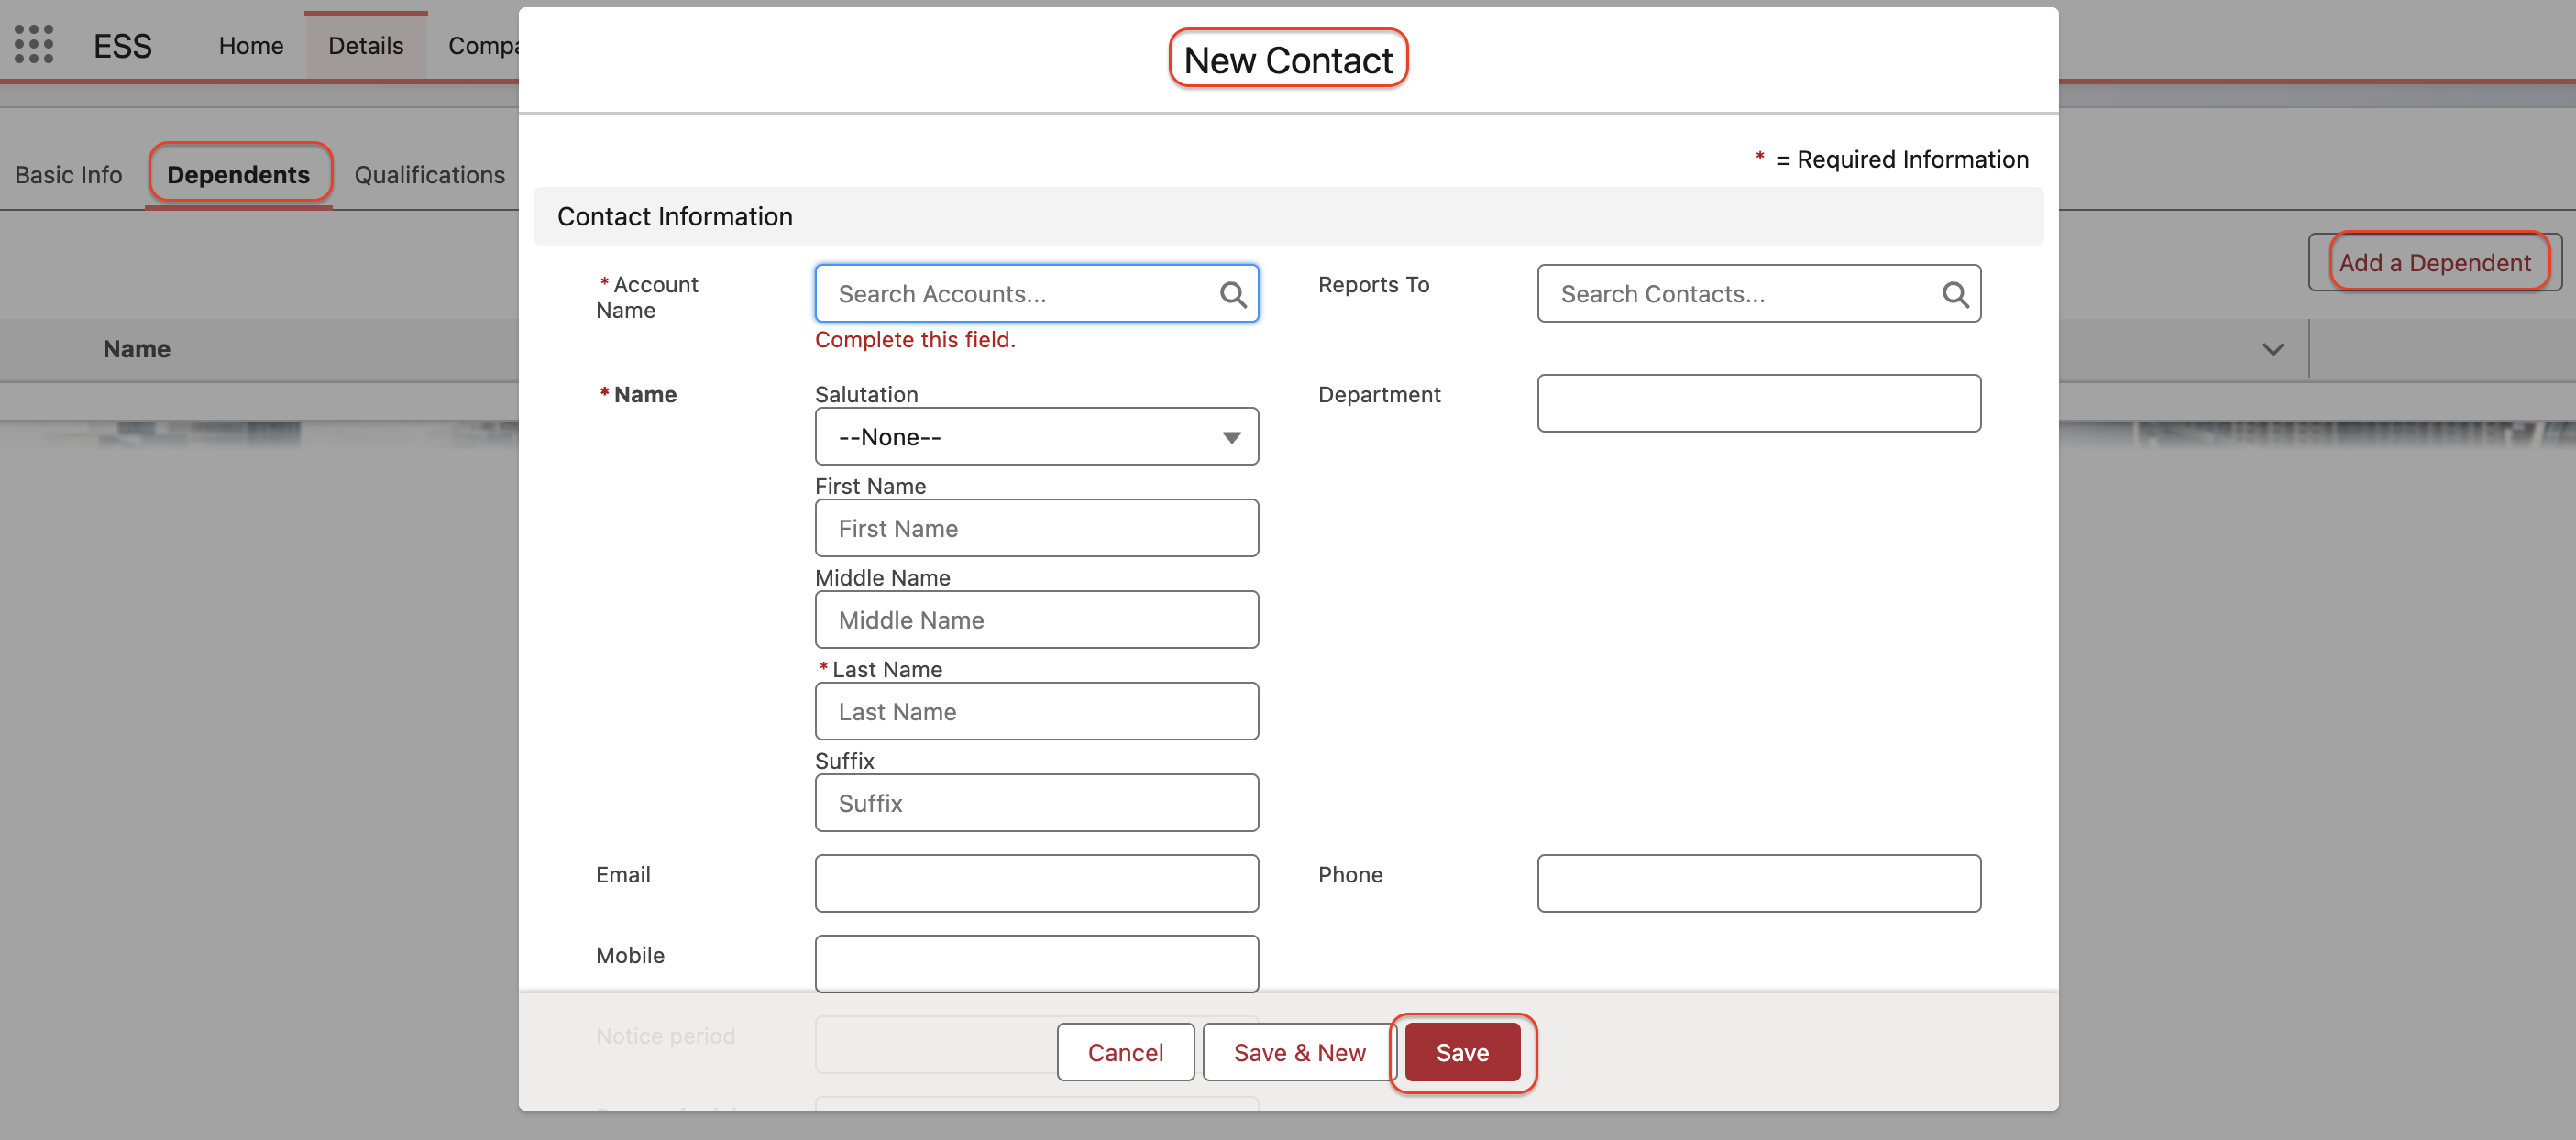The height and width of the screenshot is (1140, 2576).
Task: Expand the column chevron dropdown
Action: tap(2272, 349)
